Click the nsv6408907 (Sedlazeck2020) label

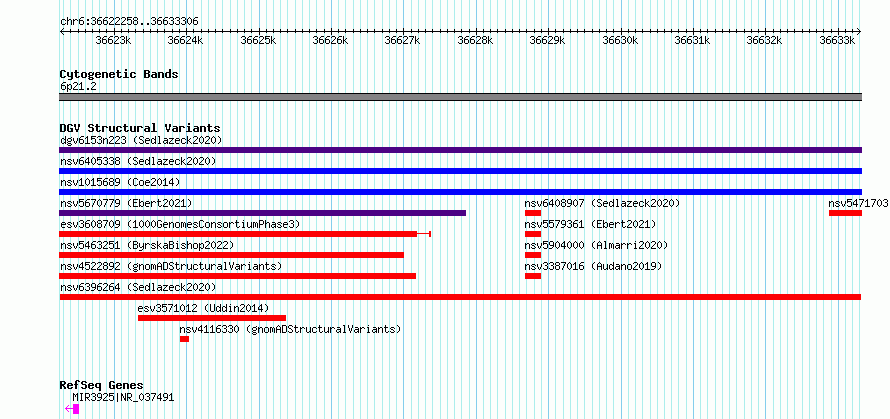tap(602, 203)
